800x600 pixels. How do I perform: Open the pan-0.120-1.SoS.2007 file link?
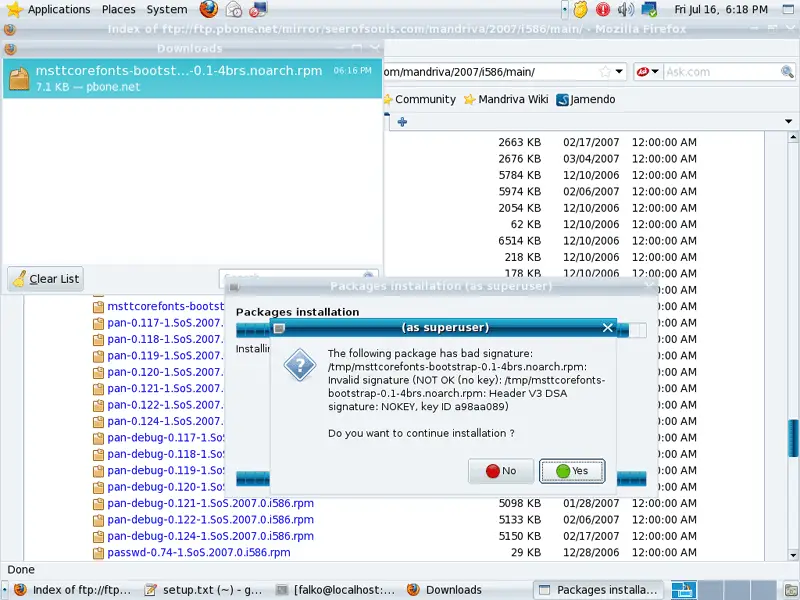(x=165, y=372)
